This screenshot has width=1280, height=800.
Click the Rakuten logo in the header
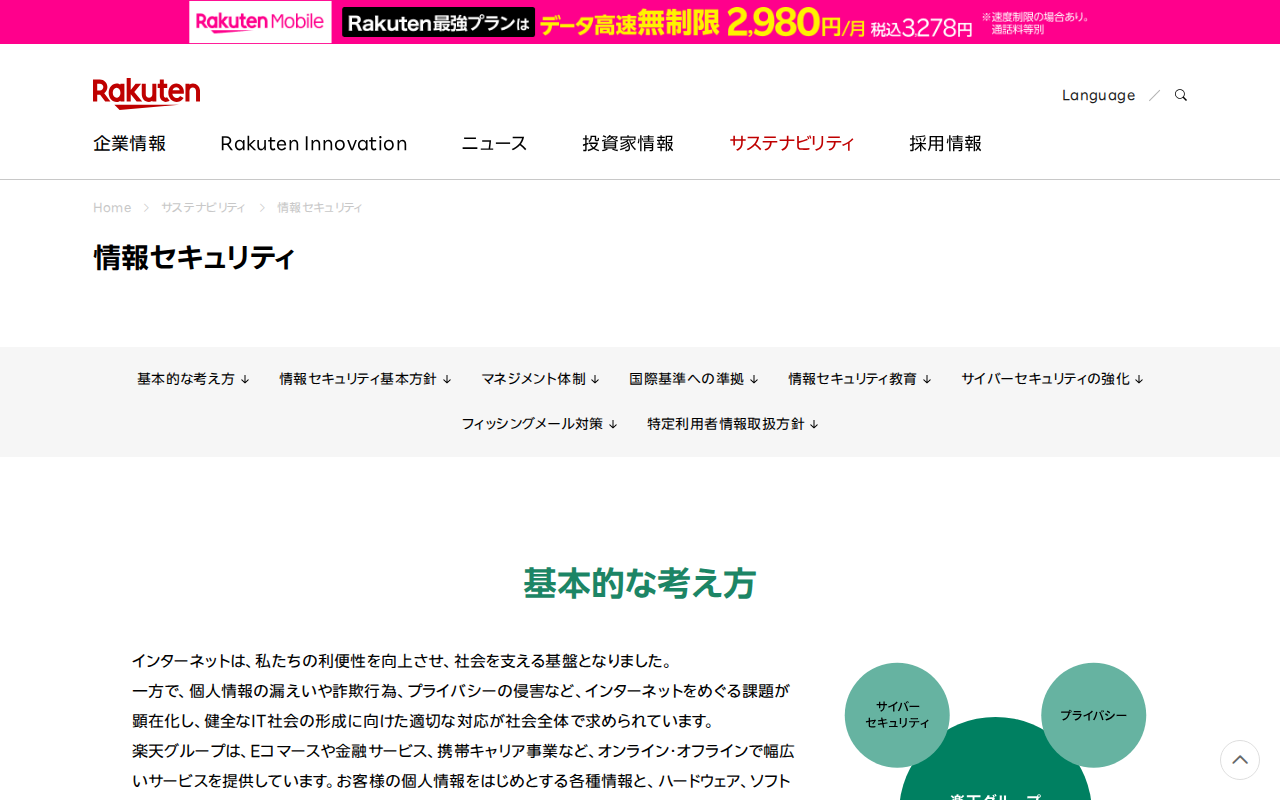pos(146,91)
